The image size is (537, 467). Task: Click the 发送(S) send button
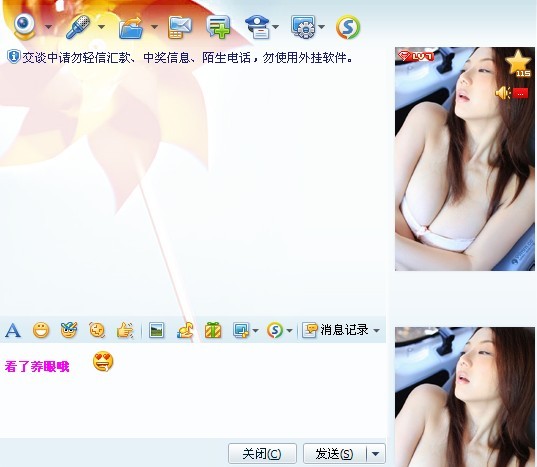pos(334,454)
